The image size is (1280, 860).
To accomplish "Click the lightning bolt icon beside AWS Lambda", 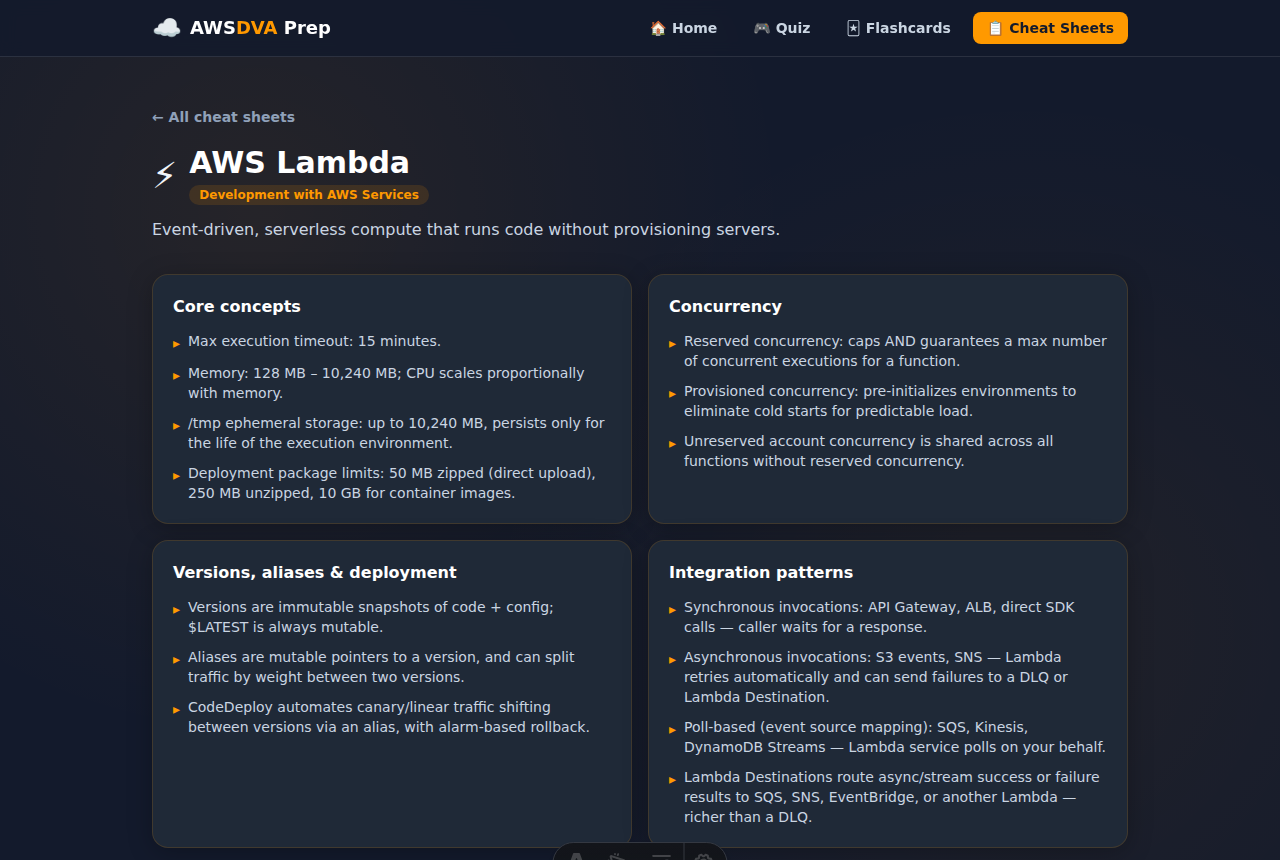I will click(x=164, y=174).
